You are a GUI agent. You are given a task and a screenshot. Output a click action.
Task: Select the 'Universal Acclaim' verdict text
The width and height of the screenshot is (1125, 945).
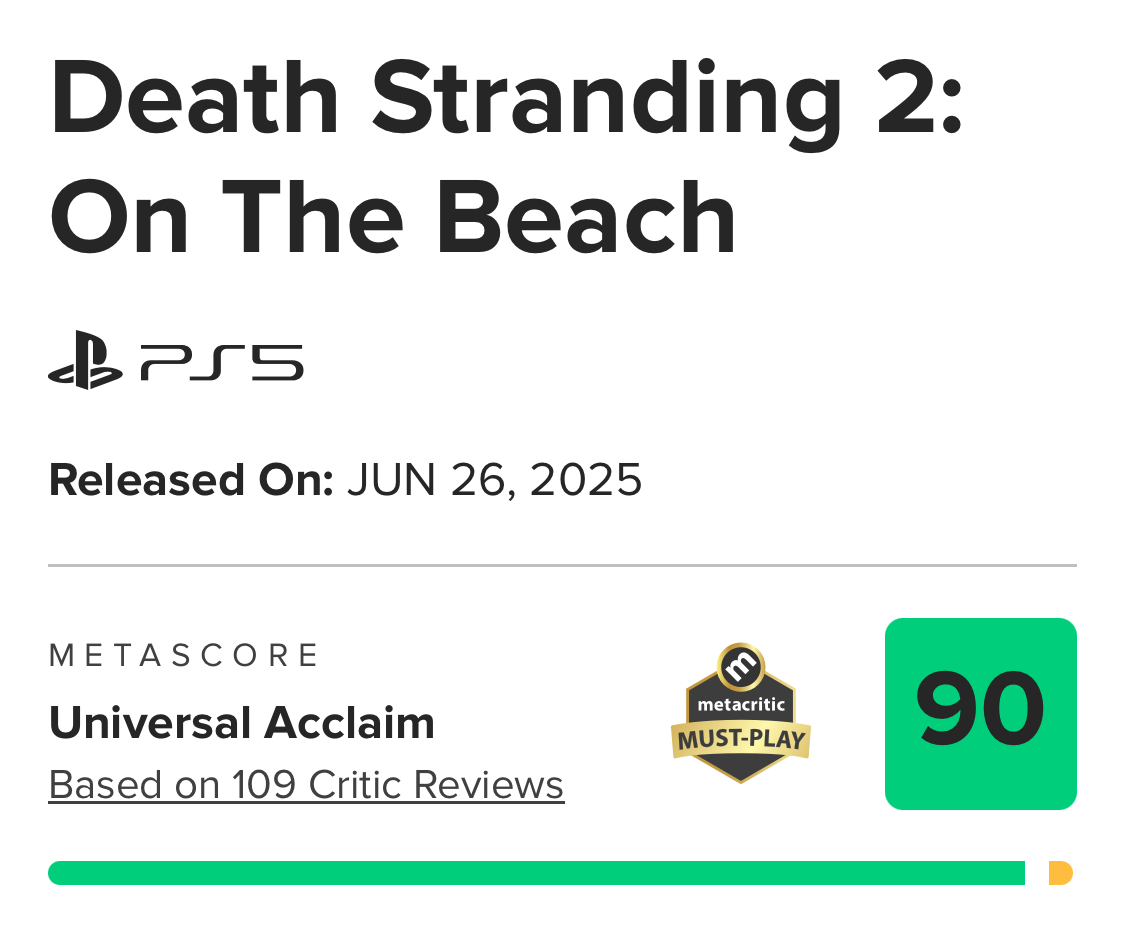(x=242, y=723)
